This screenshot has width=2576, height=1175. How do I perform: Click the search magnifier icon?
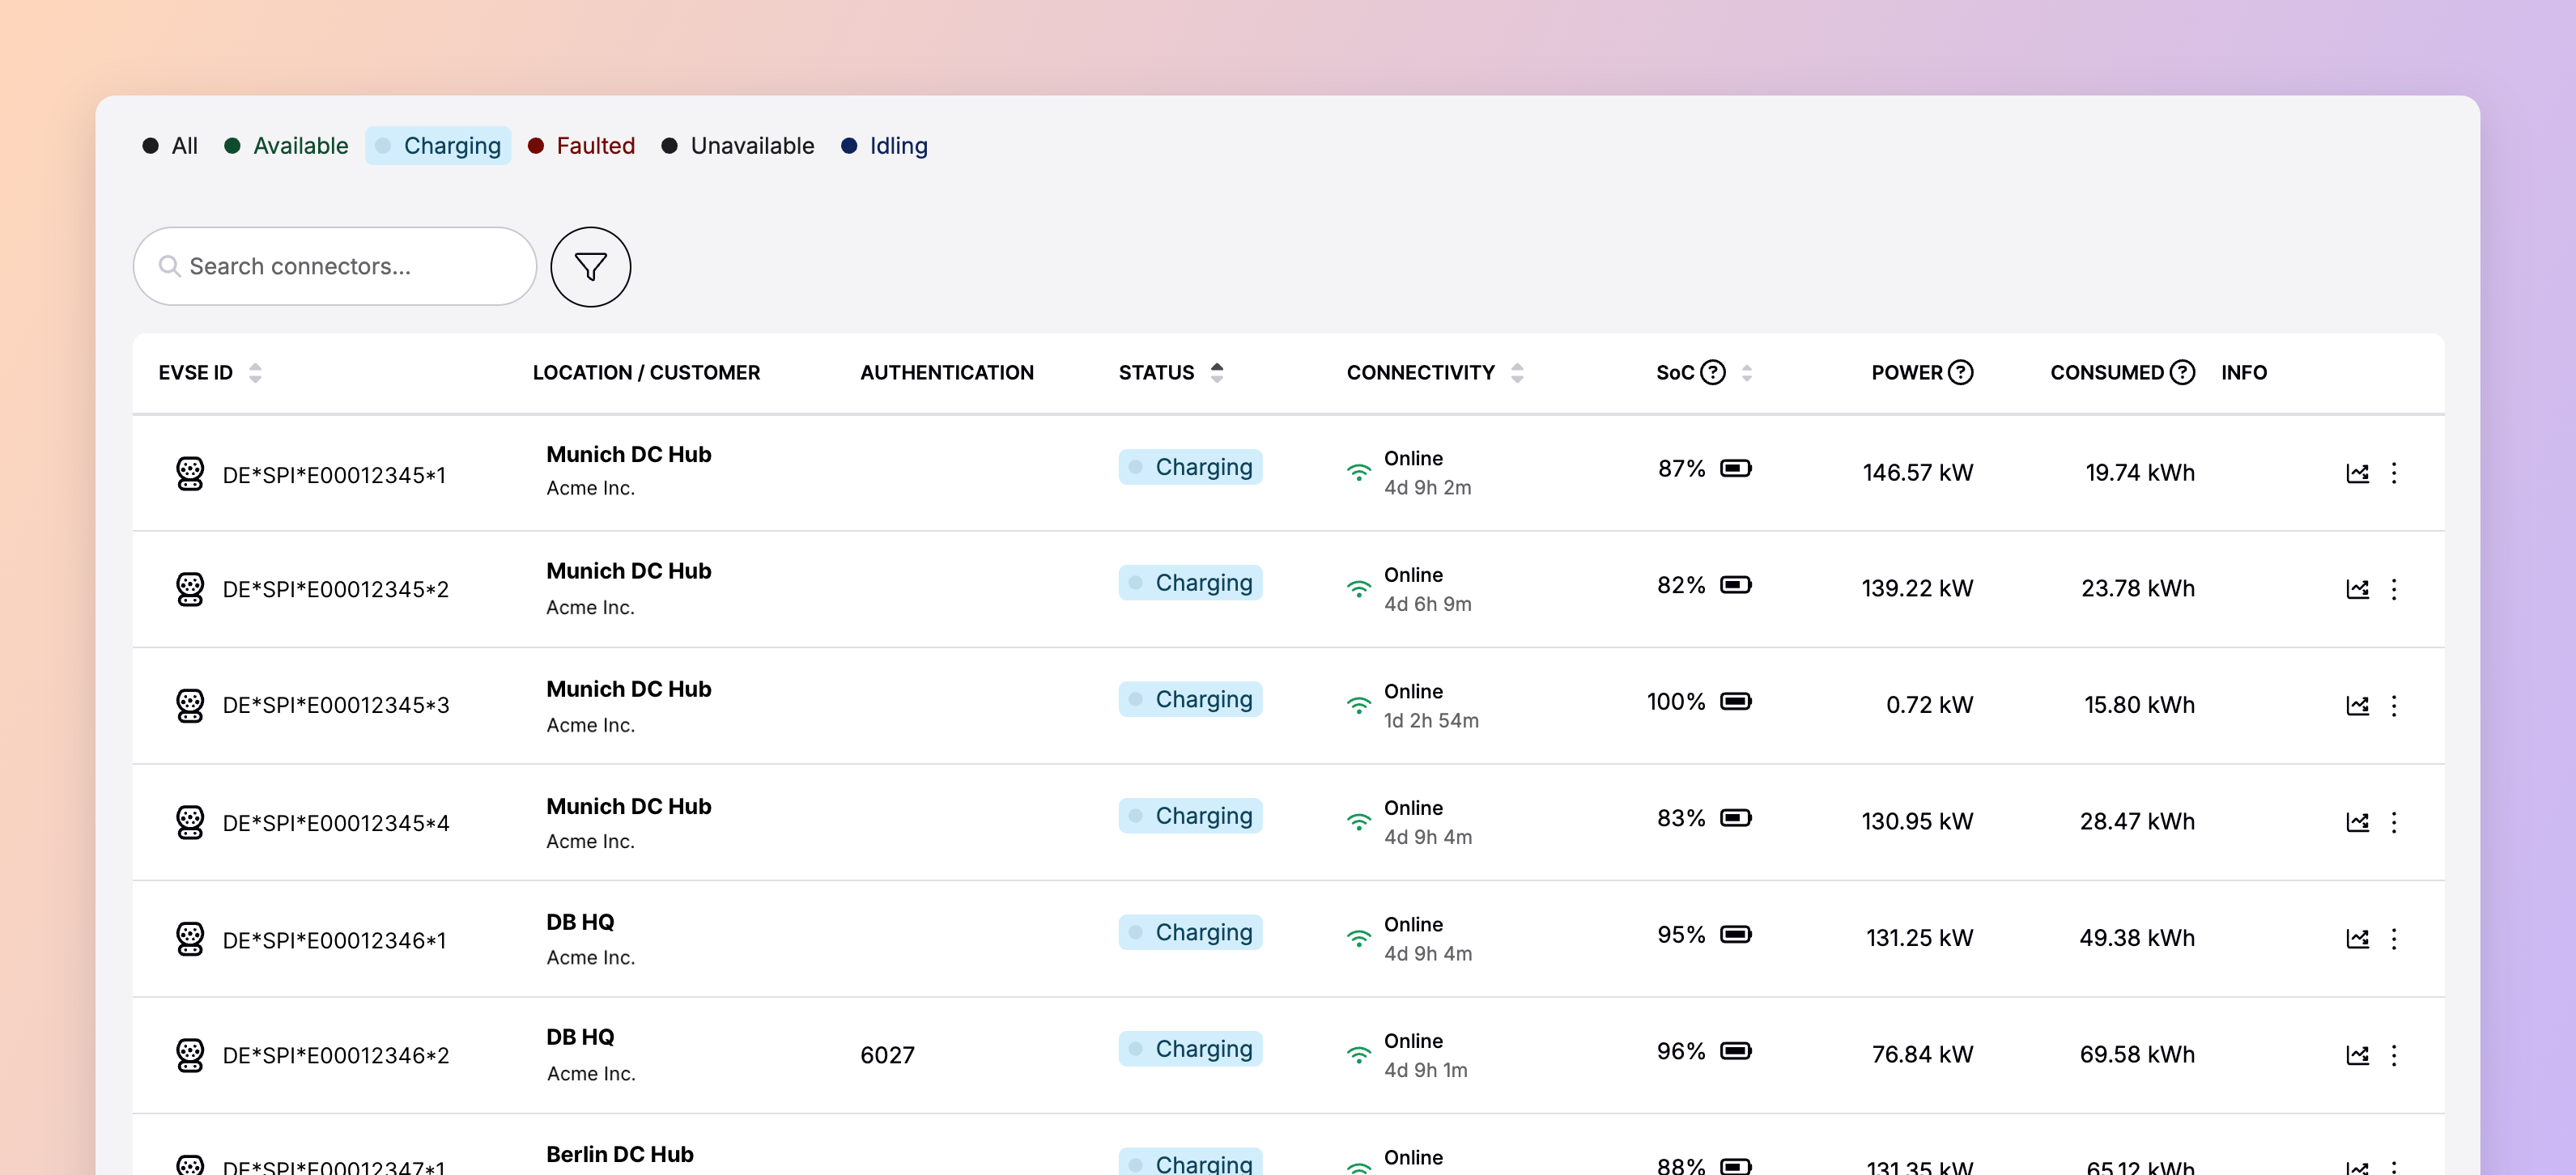point(169,266)
